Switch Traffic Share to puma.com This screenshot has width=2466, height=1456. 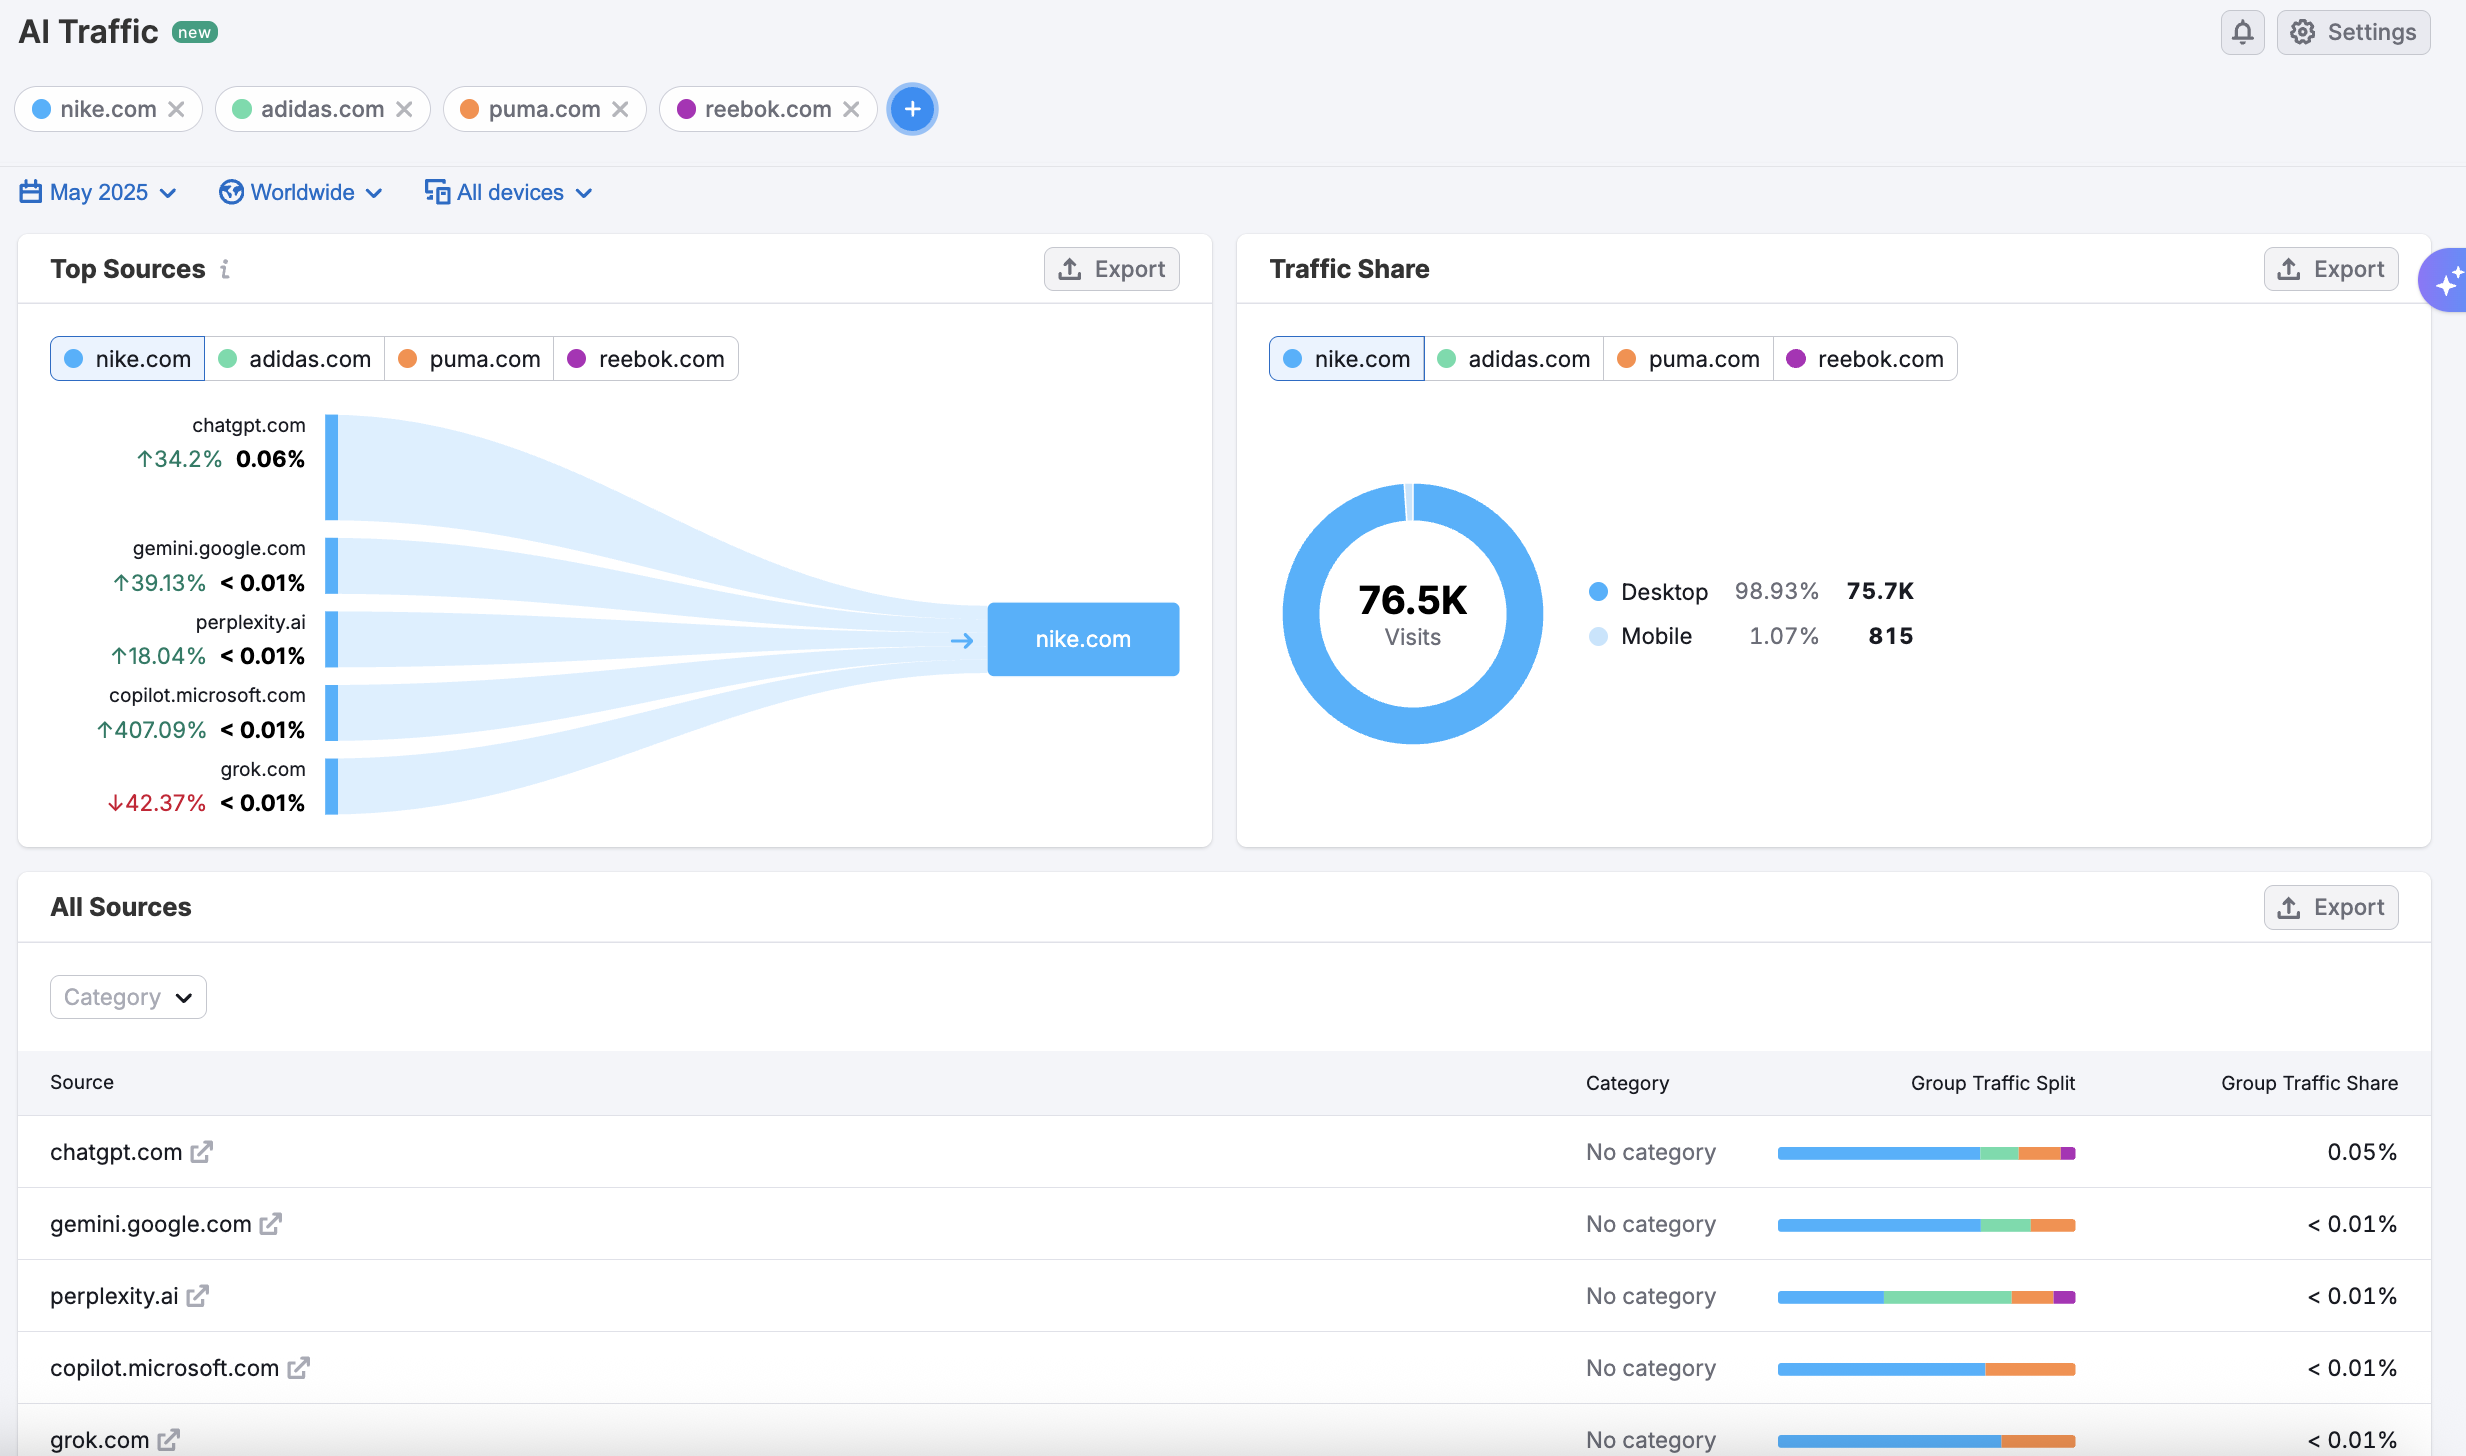1688,359
